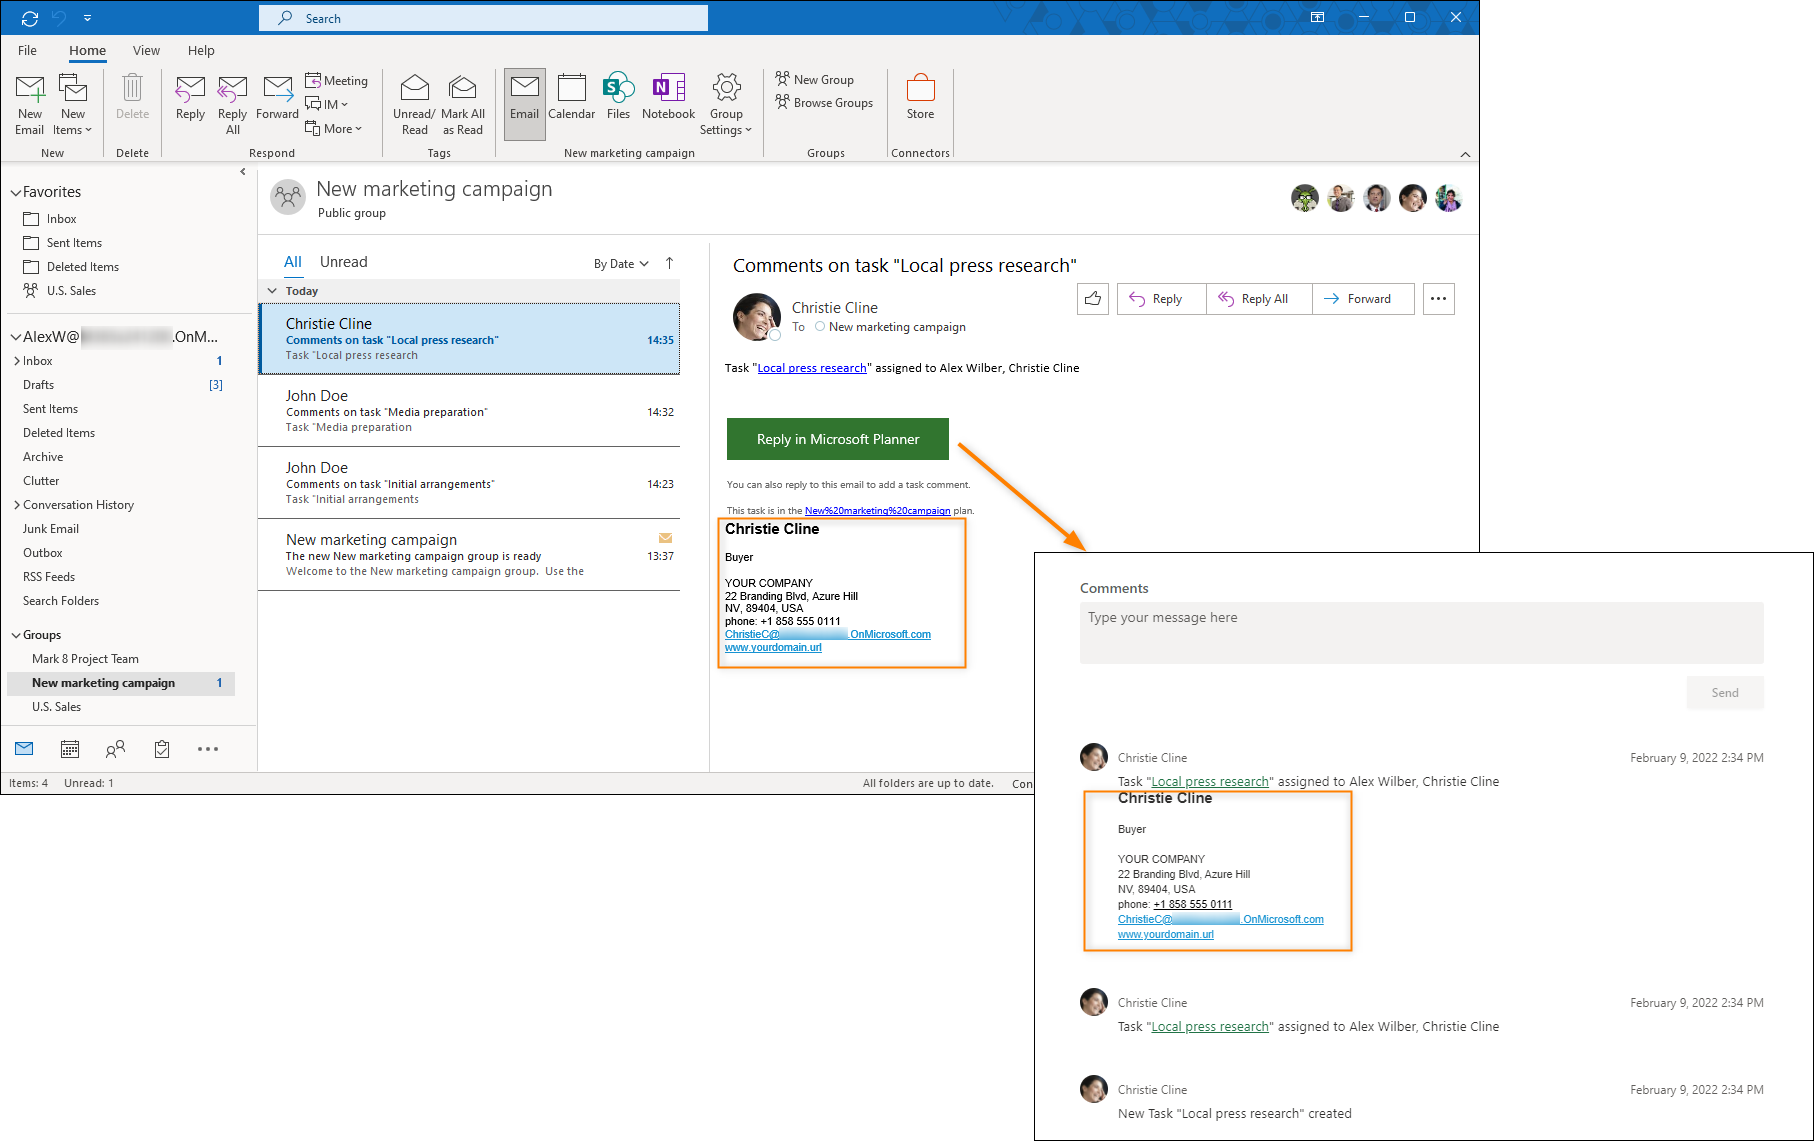The width and height of the screenshot is (1814, 1141).
Task: Click the Delete icon in ribbon
Action: tap(132, 97)
